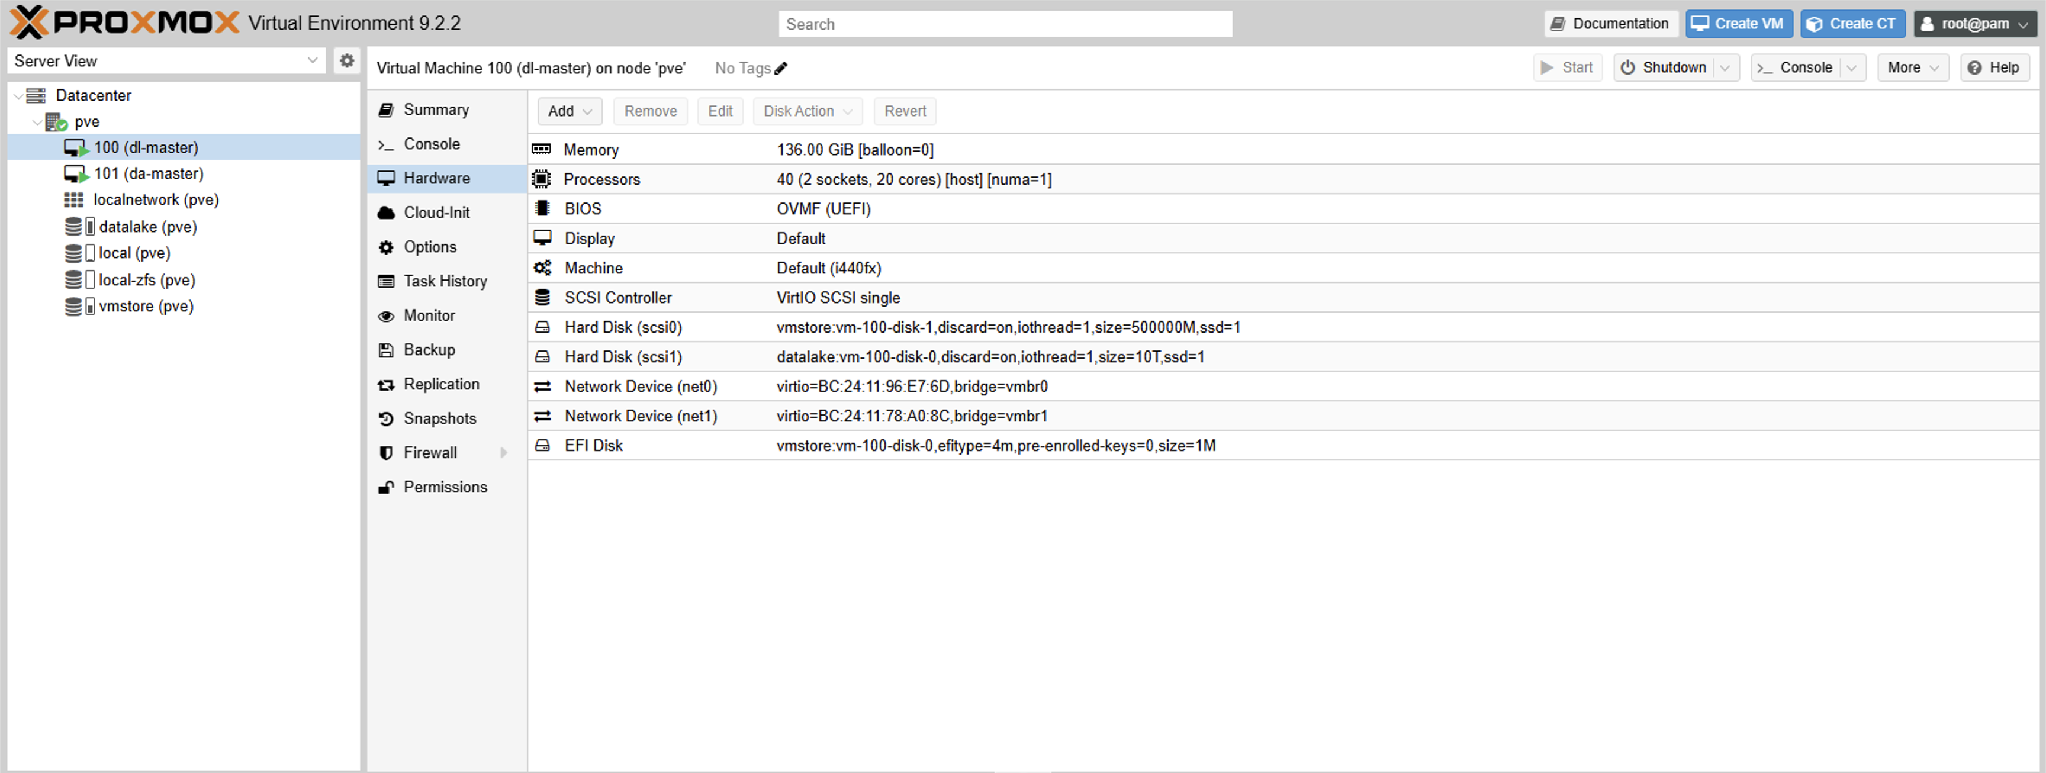Viewport: 2046px width, 773px height.
Task: Click the EFI Disk drive icon
Action: pos(542,446)
